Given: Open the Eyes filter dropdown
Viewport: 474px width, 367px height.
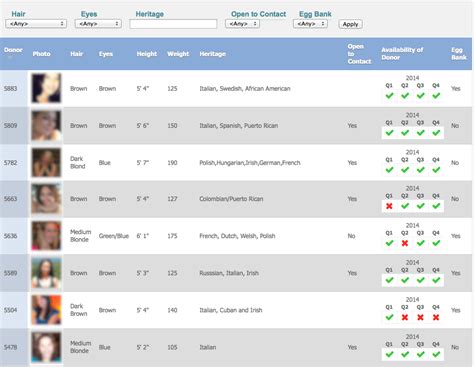Looking at the screenshot, I should pyautogui.click(x=98, y=24).
